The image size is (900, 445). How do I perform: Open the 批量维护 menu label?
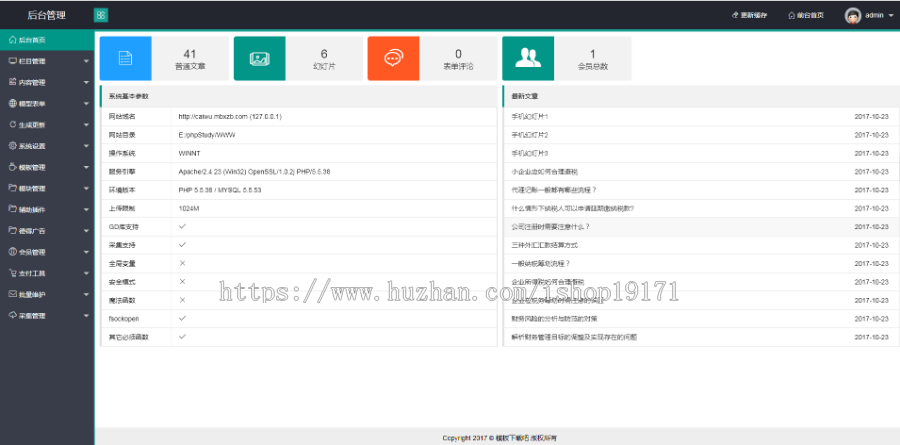point(32,295)
